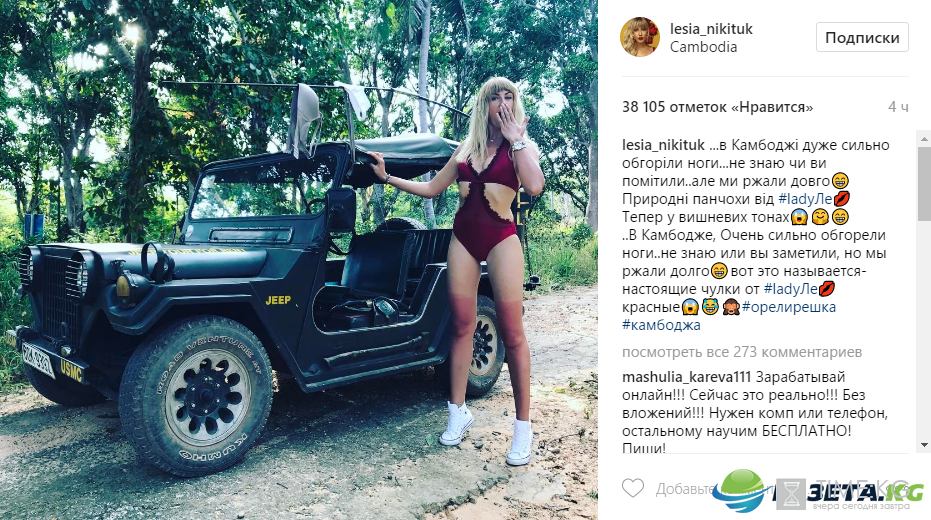Click the 4 ч post timestamp
Screen dimensions: 931x520
898,107
